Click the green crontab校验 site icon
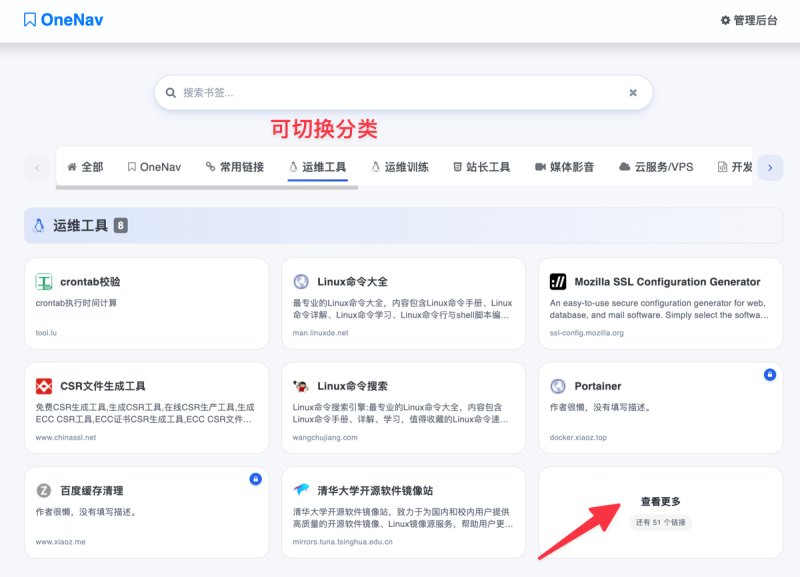 click(44, 282)
